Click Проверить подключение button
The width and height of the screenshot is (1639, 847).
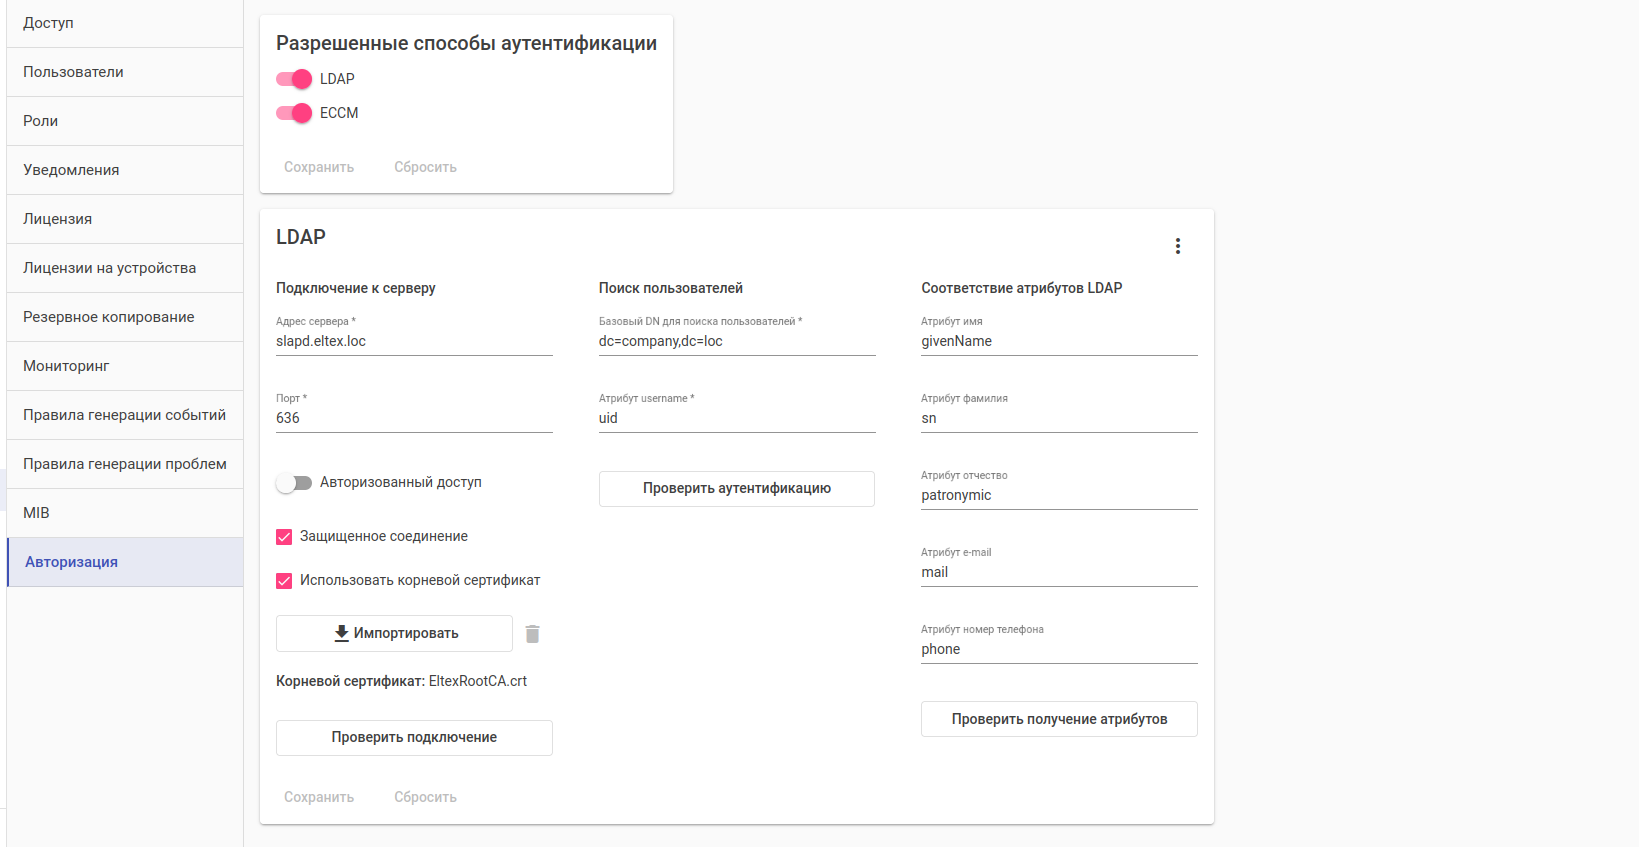click(414, 737)
